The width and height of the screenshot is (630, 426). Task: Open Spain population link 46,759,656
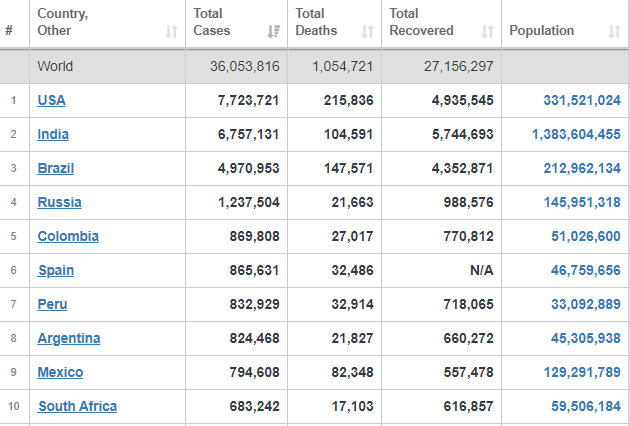pyautogui.click(x=586, y=270)
